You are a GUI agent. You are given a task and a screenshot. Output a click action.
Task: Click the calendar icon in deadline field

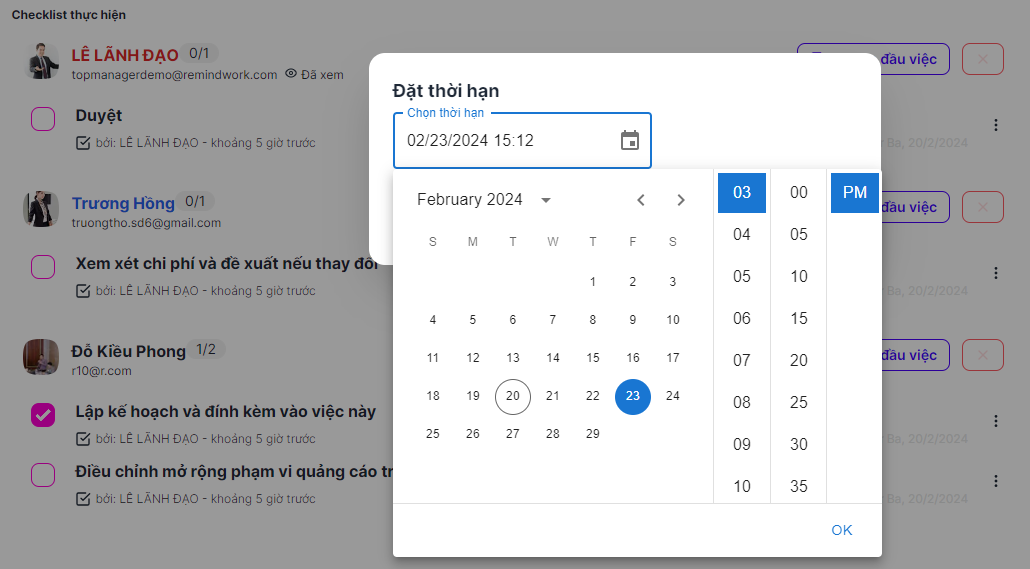[630, 140]
